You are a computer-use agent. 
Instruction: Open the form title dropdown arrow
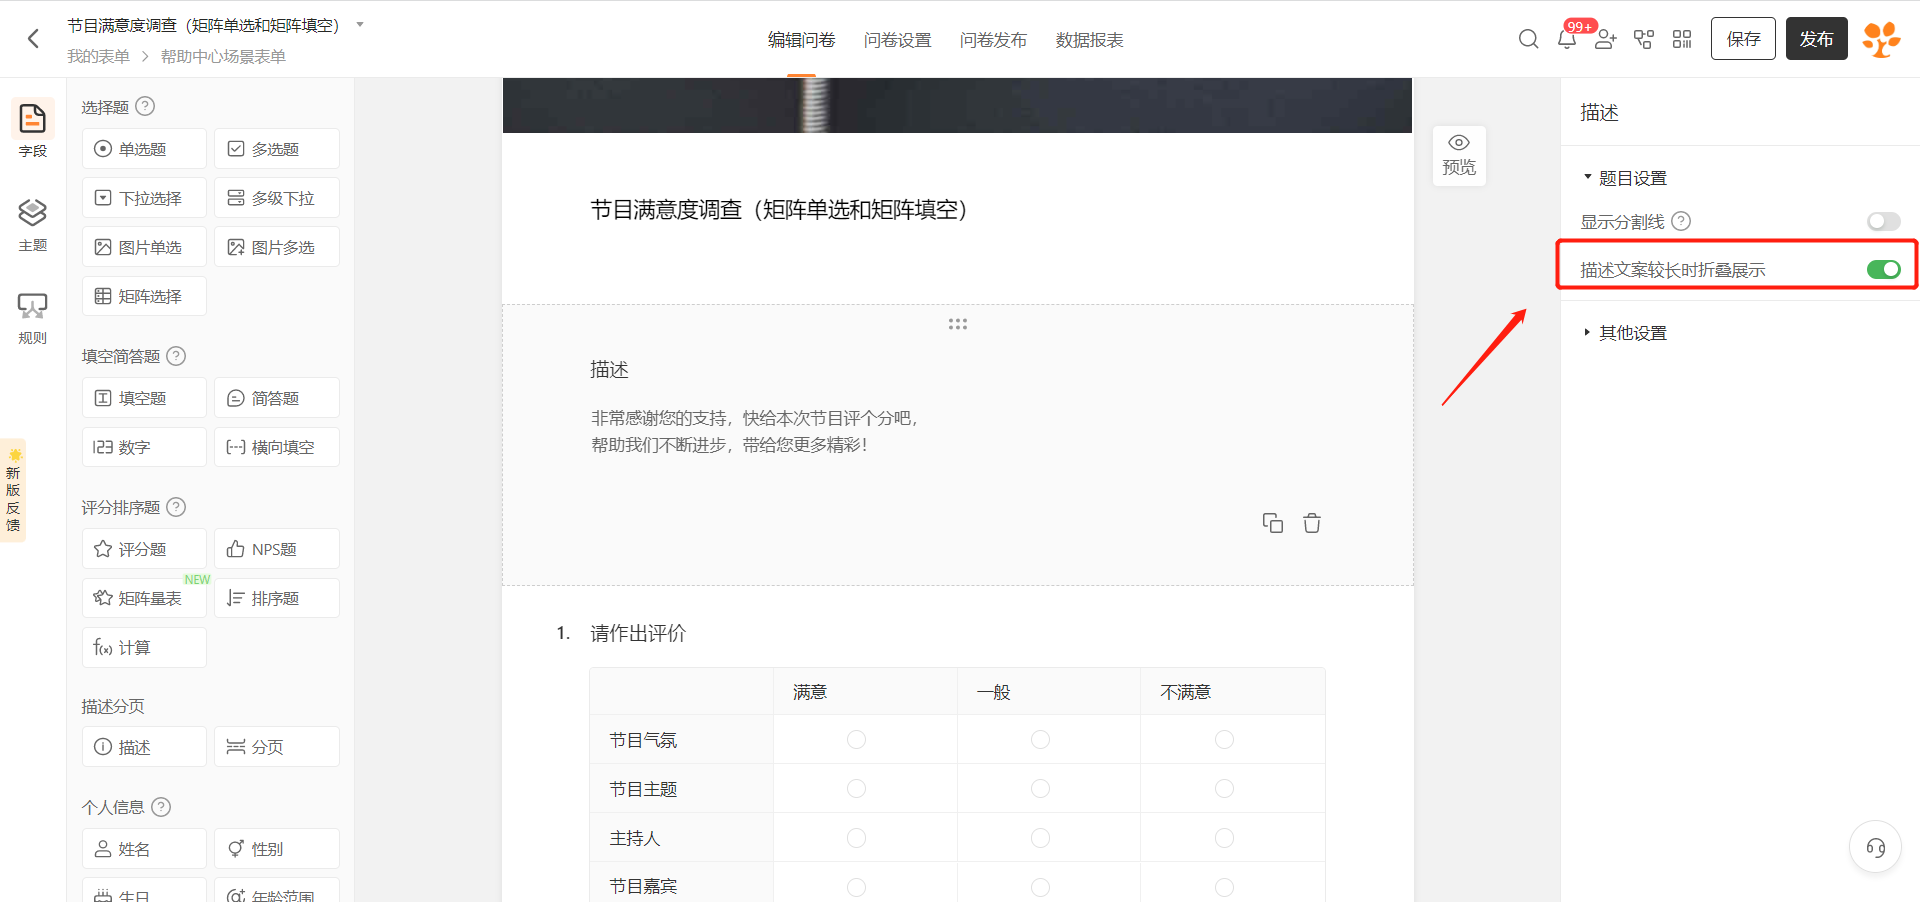coord(360,25)
